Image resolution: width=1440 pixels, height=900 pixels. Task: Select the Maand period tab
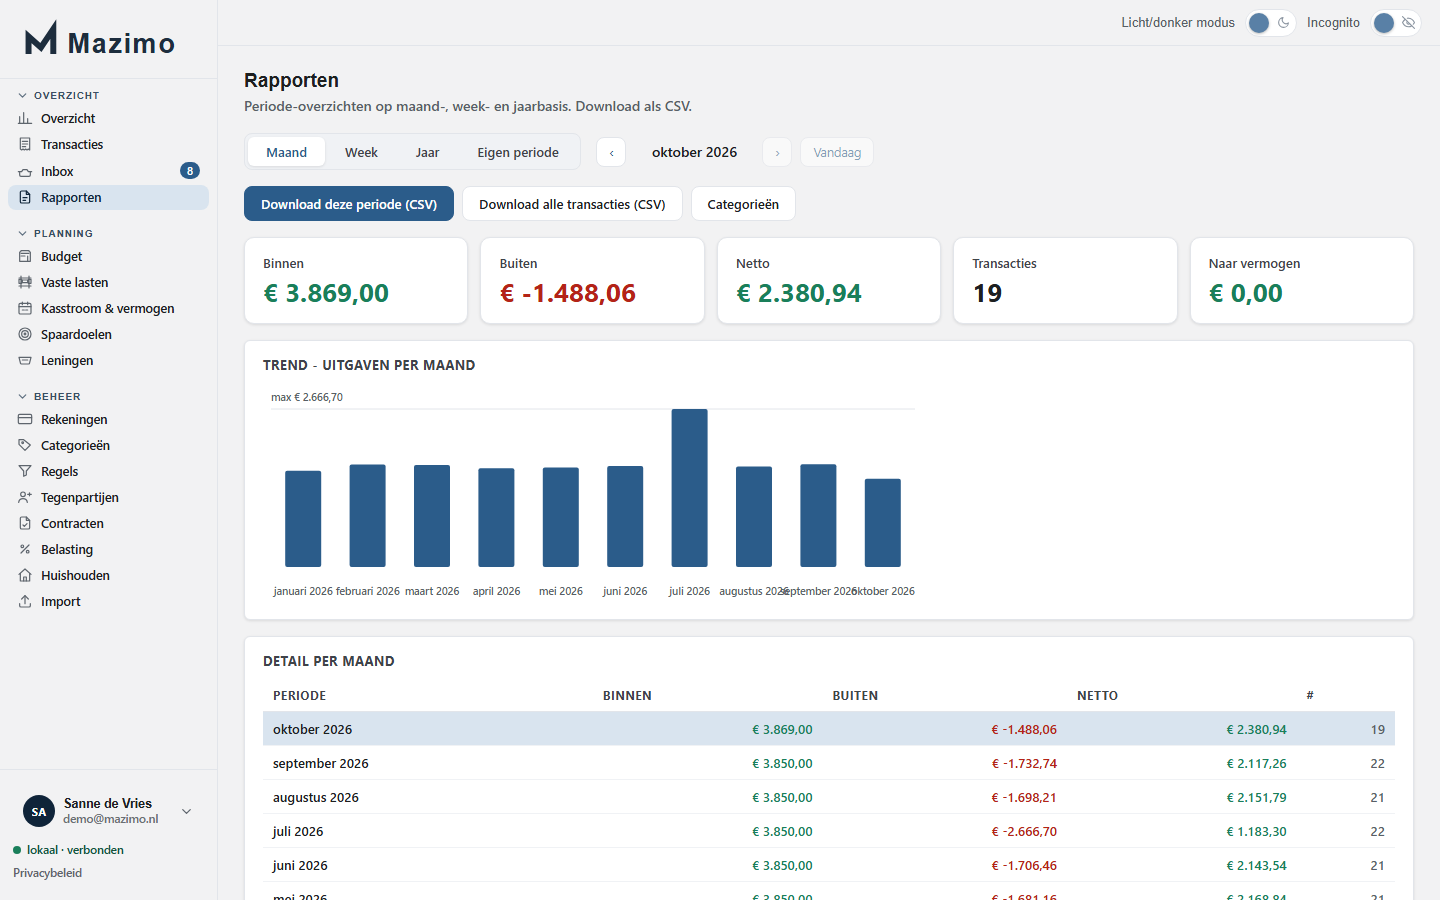[x=286, y=152]
